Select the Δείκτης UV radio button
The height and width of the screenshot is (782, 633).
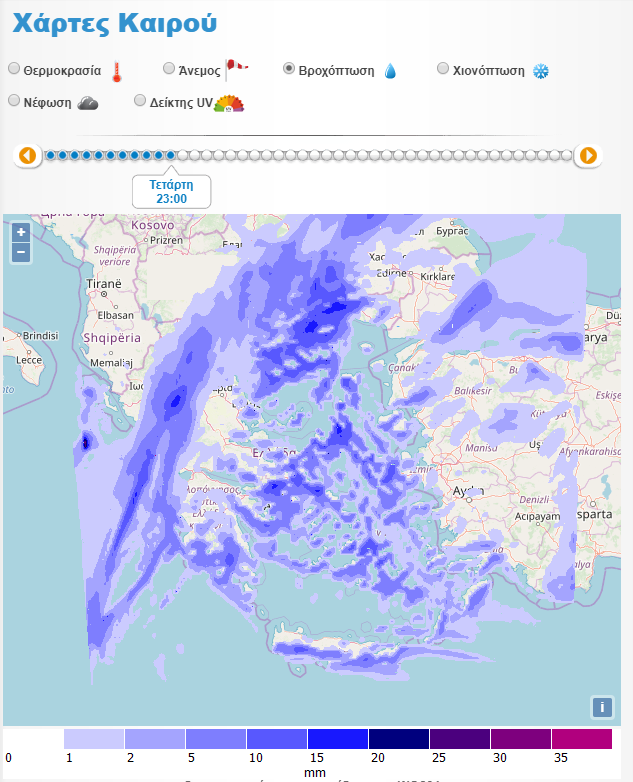point(140,100)
